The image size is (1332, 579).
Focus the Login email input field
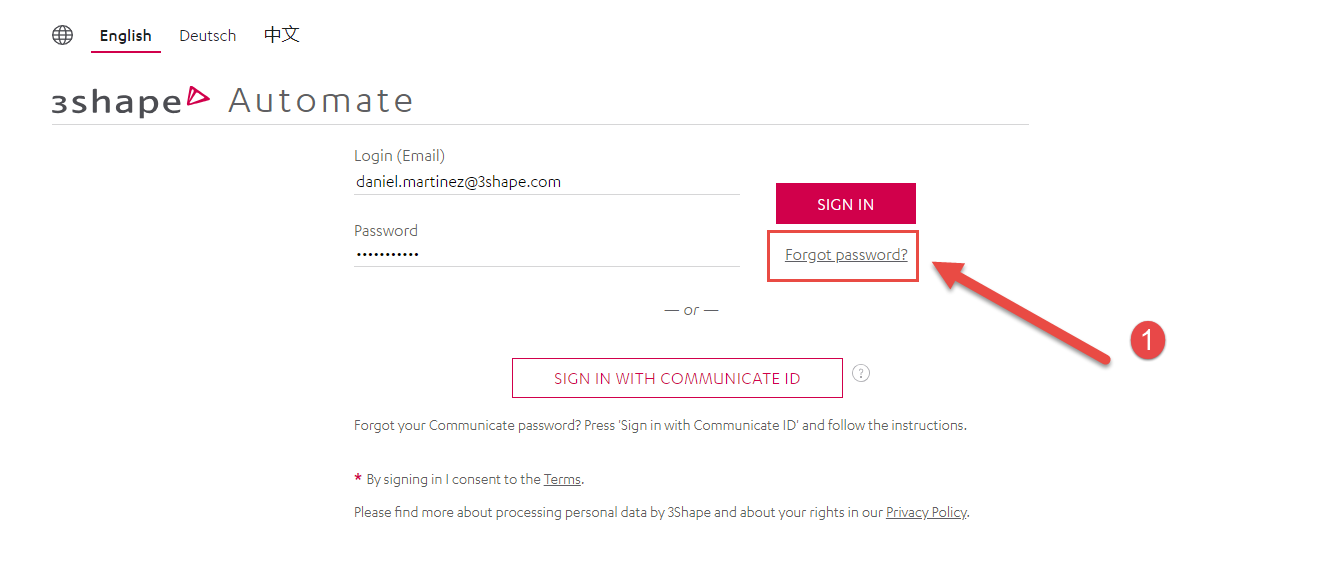point(546,182)
